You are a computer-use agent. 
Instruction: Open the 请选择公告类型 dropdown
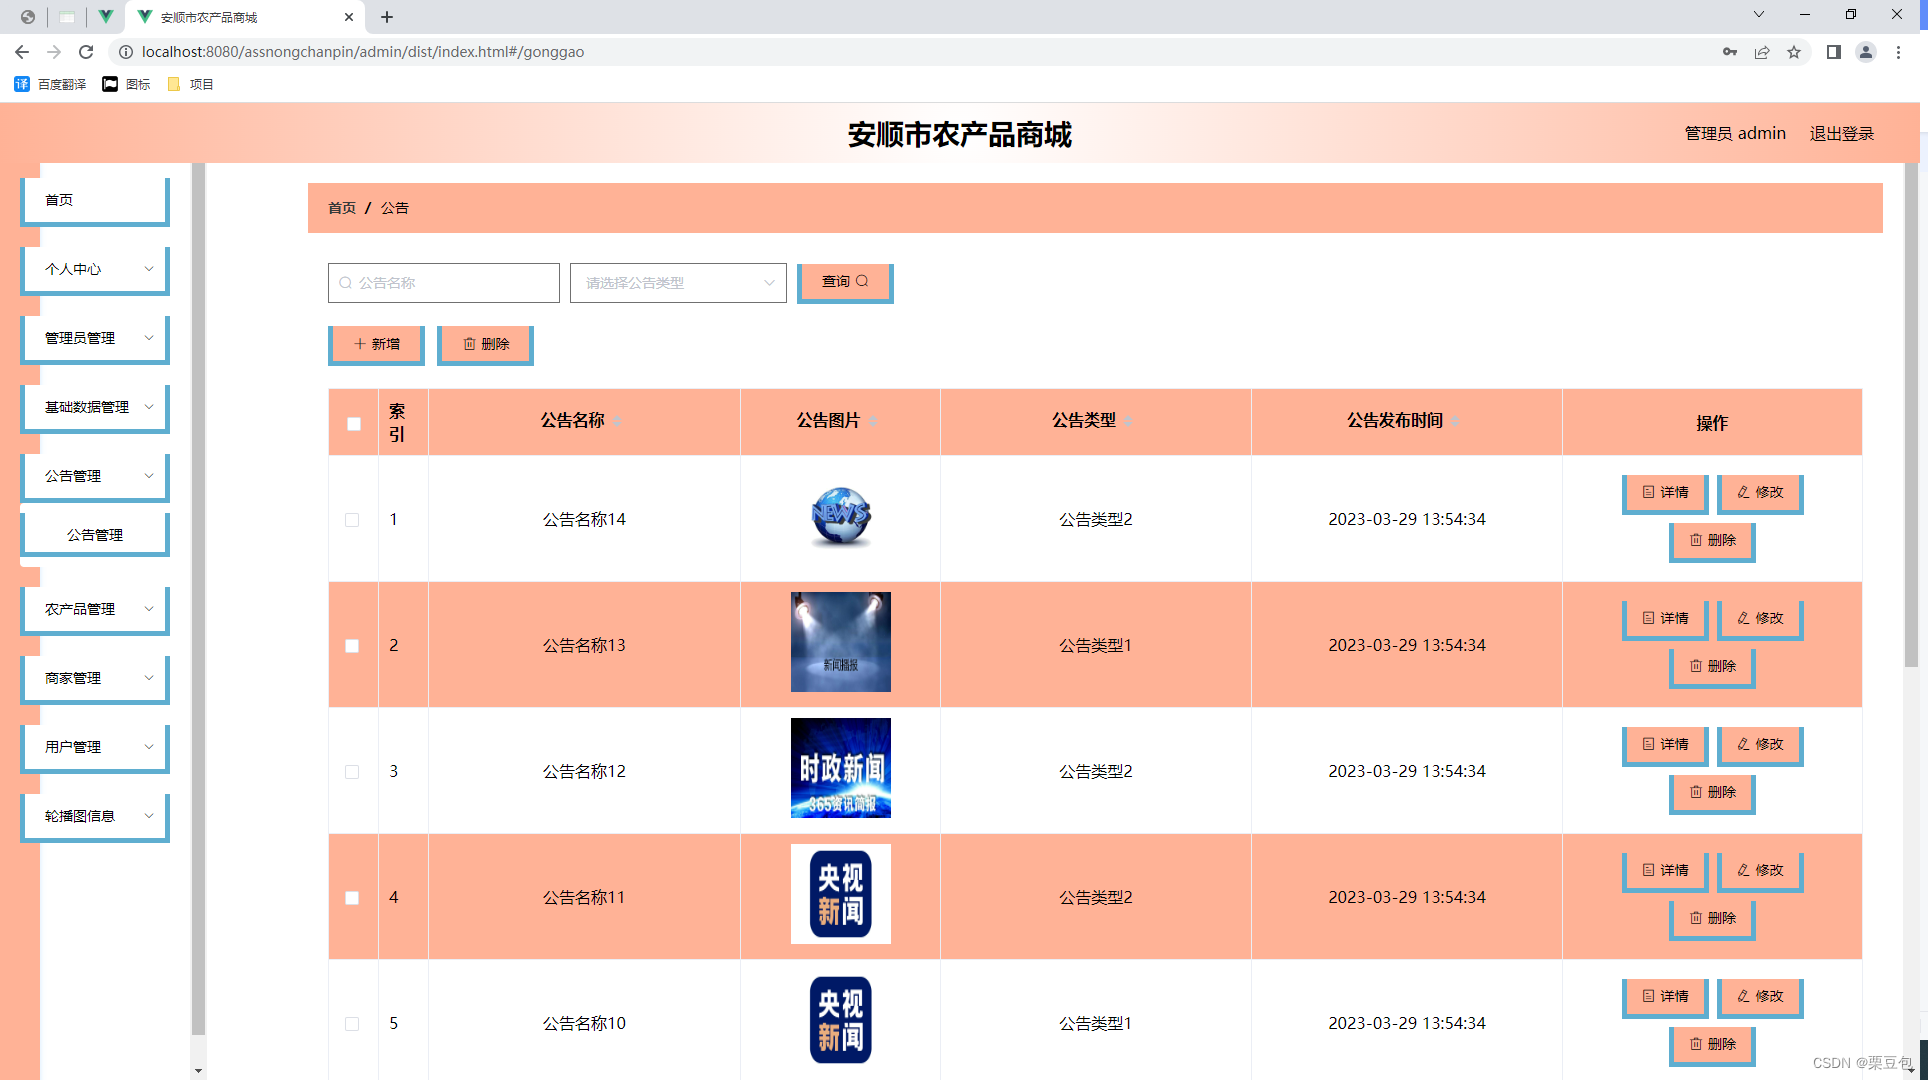(678, 283)
